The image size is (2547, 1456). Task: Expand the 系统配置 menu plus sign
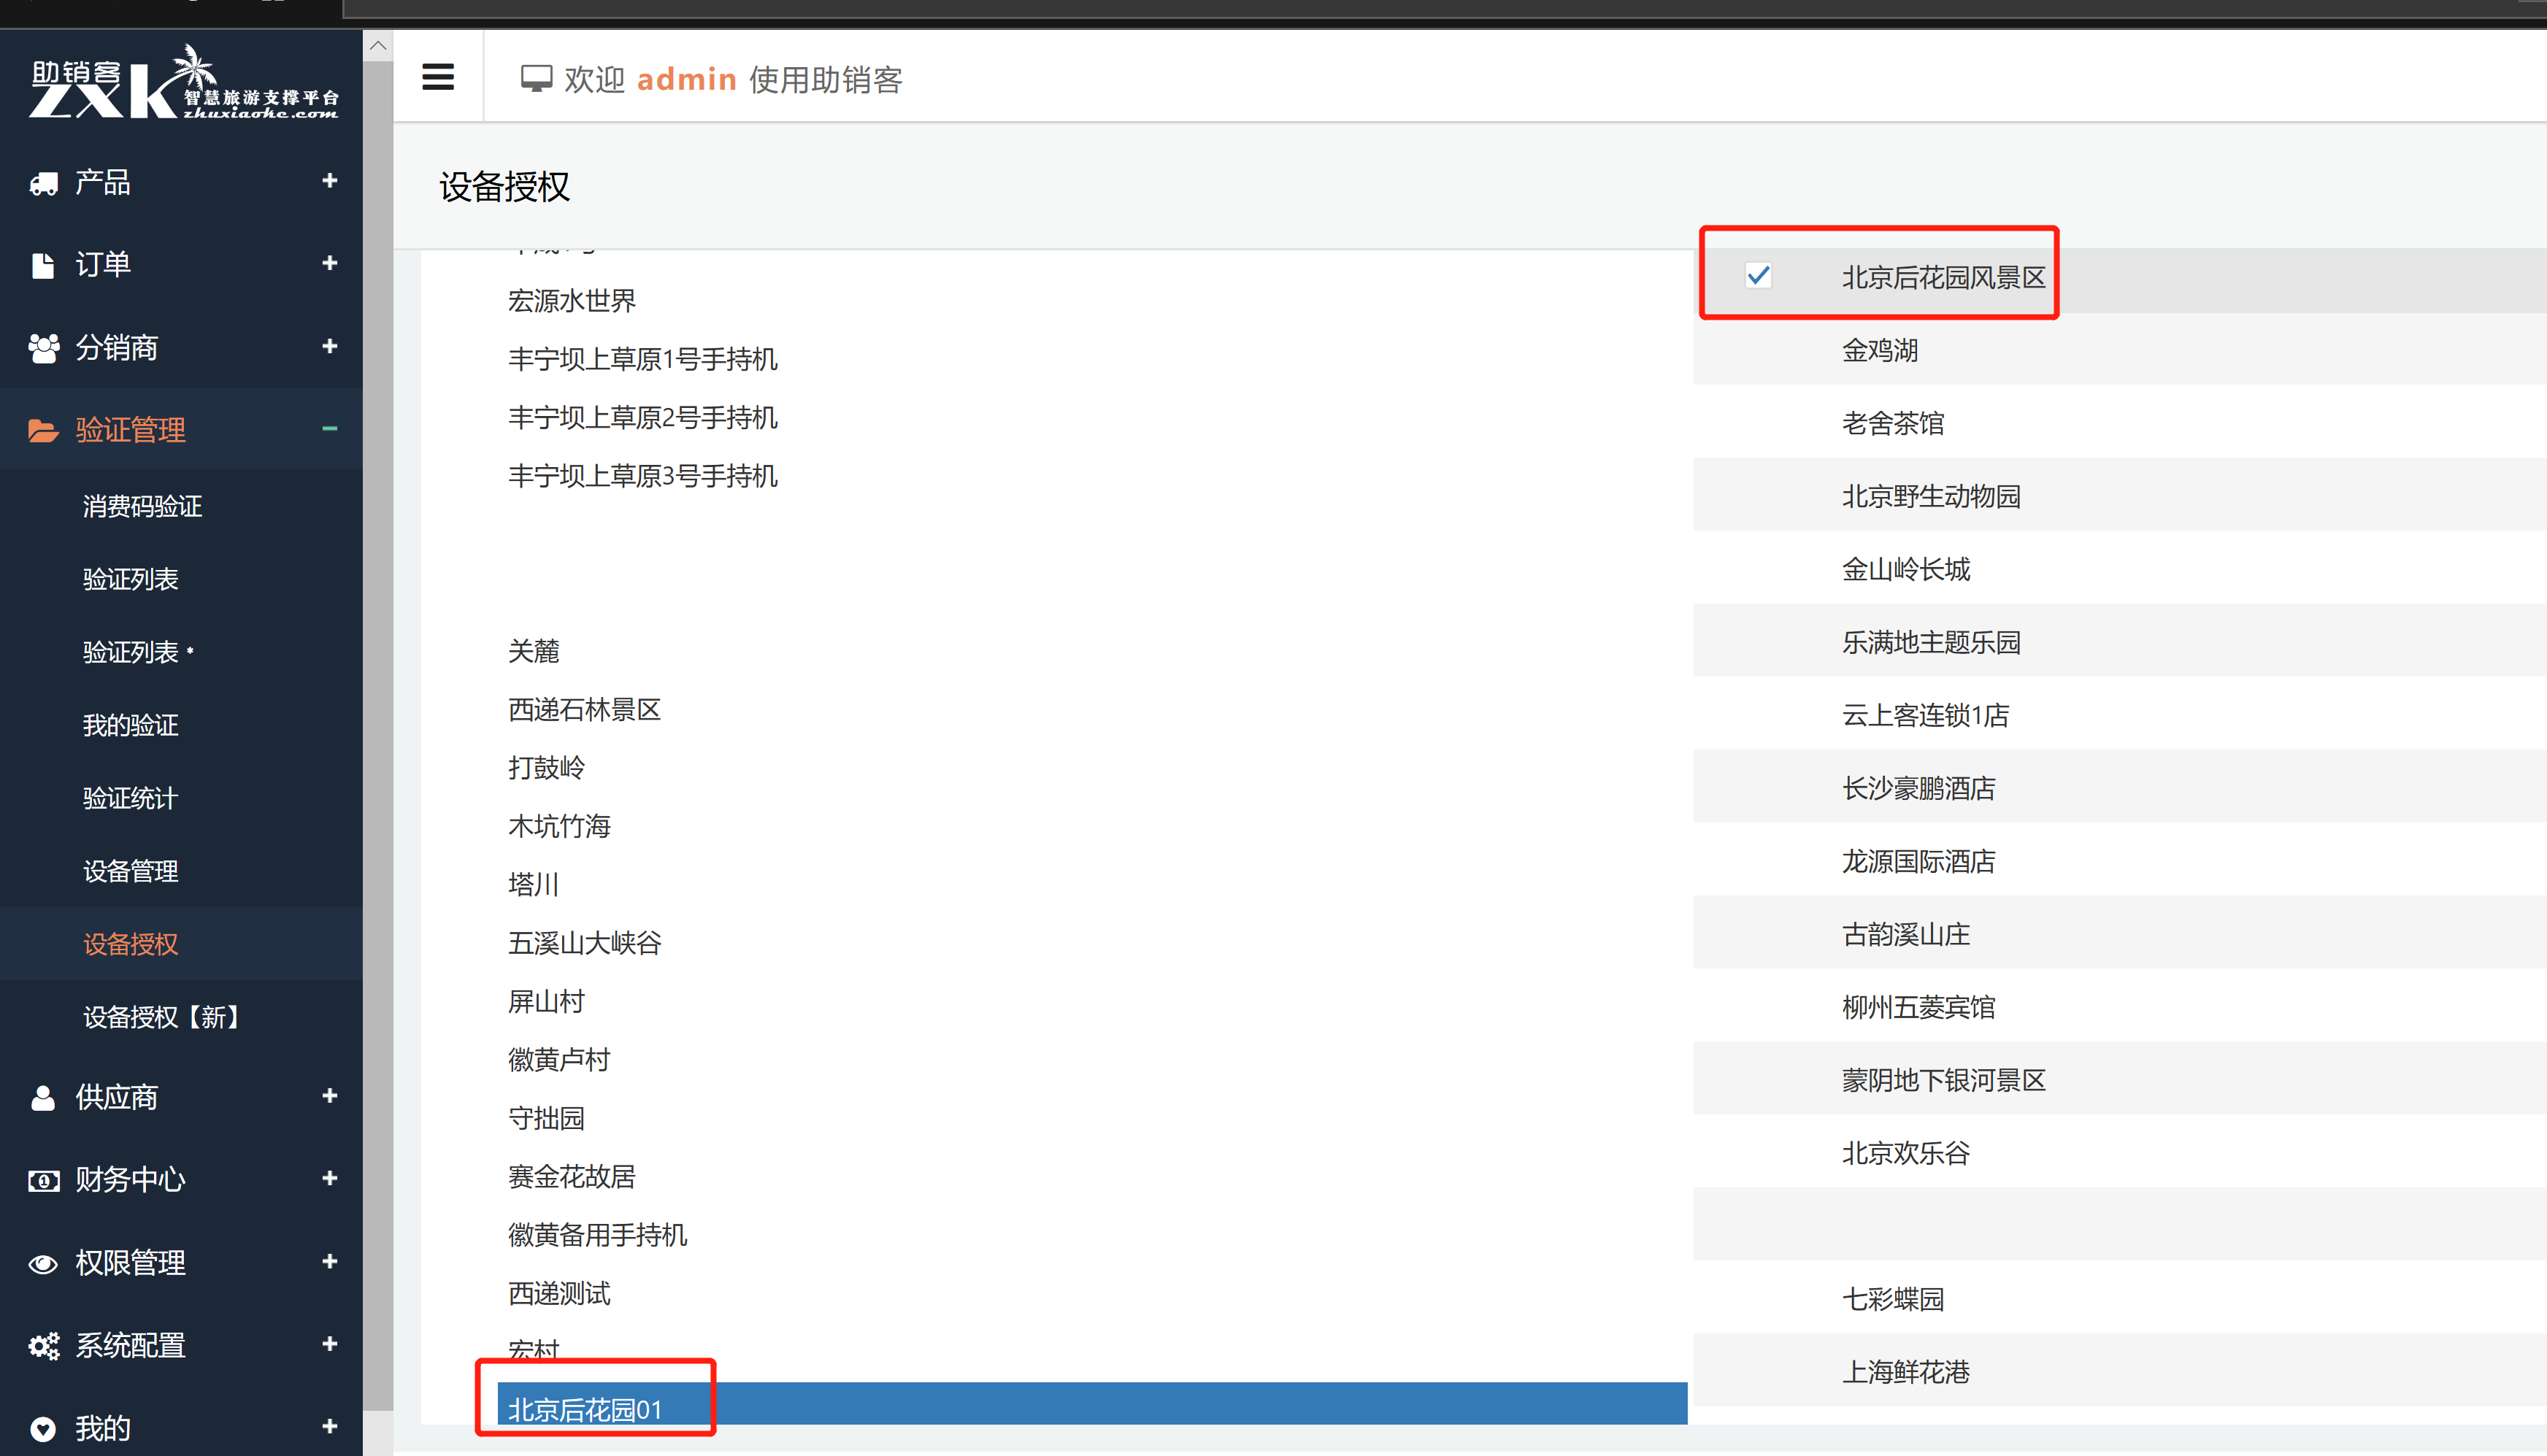(329, 1344)
